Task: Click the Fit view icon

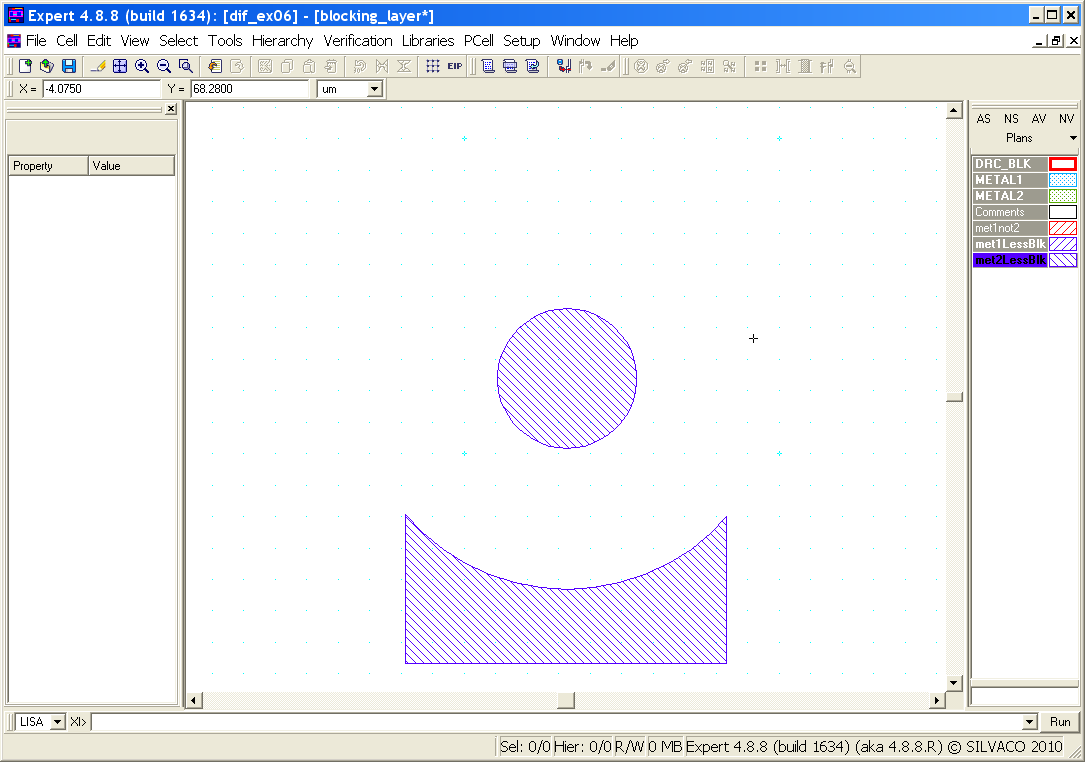Action: tap(120, 66)
